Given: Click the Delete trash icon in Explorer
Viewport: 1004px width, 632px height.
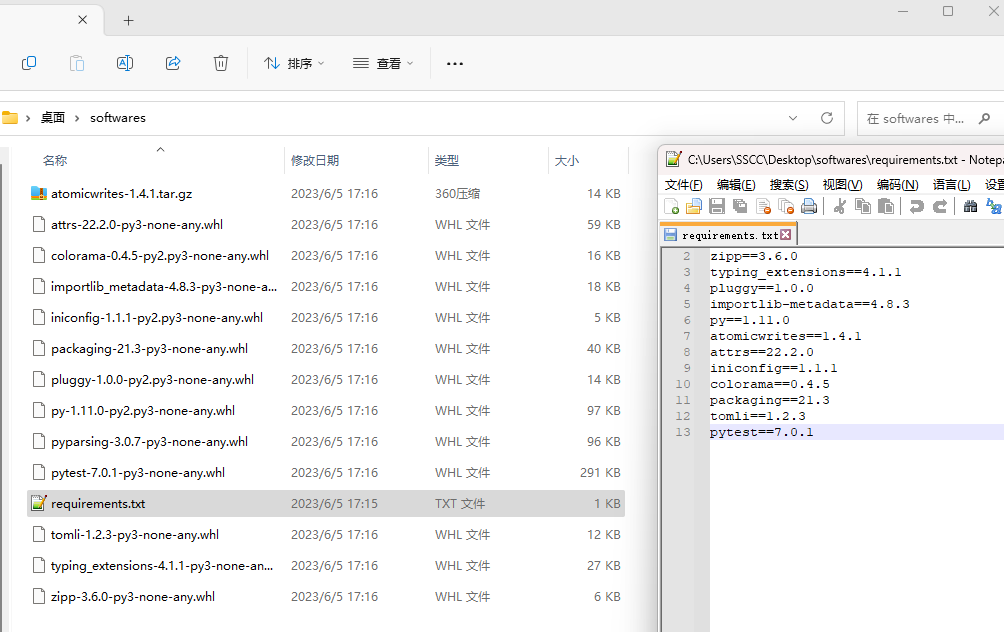Looking at the screenshot, I should (221, 63).
